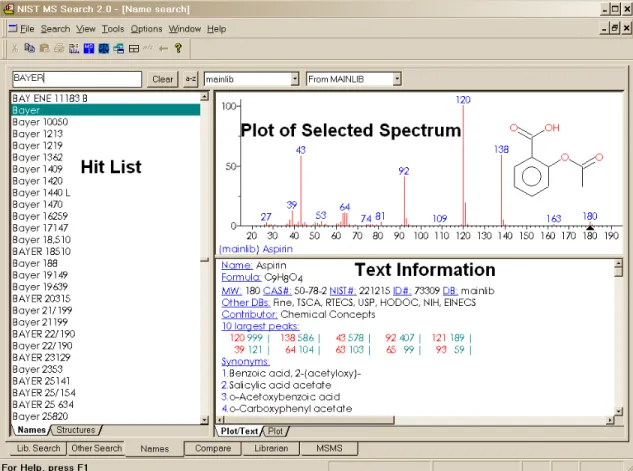The width and height of the screenshot is (633, 471).
Task: Open the View menu
Action: (x=86, y=29)
